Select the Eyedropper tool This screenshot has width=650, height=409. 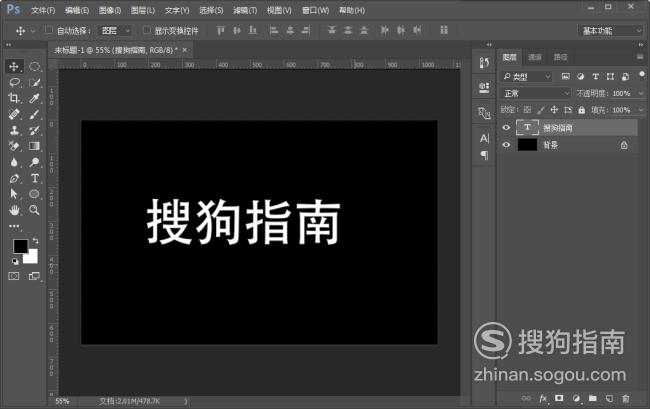click(34, 98)
